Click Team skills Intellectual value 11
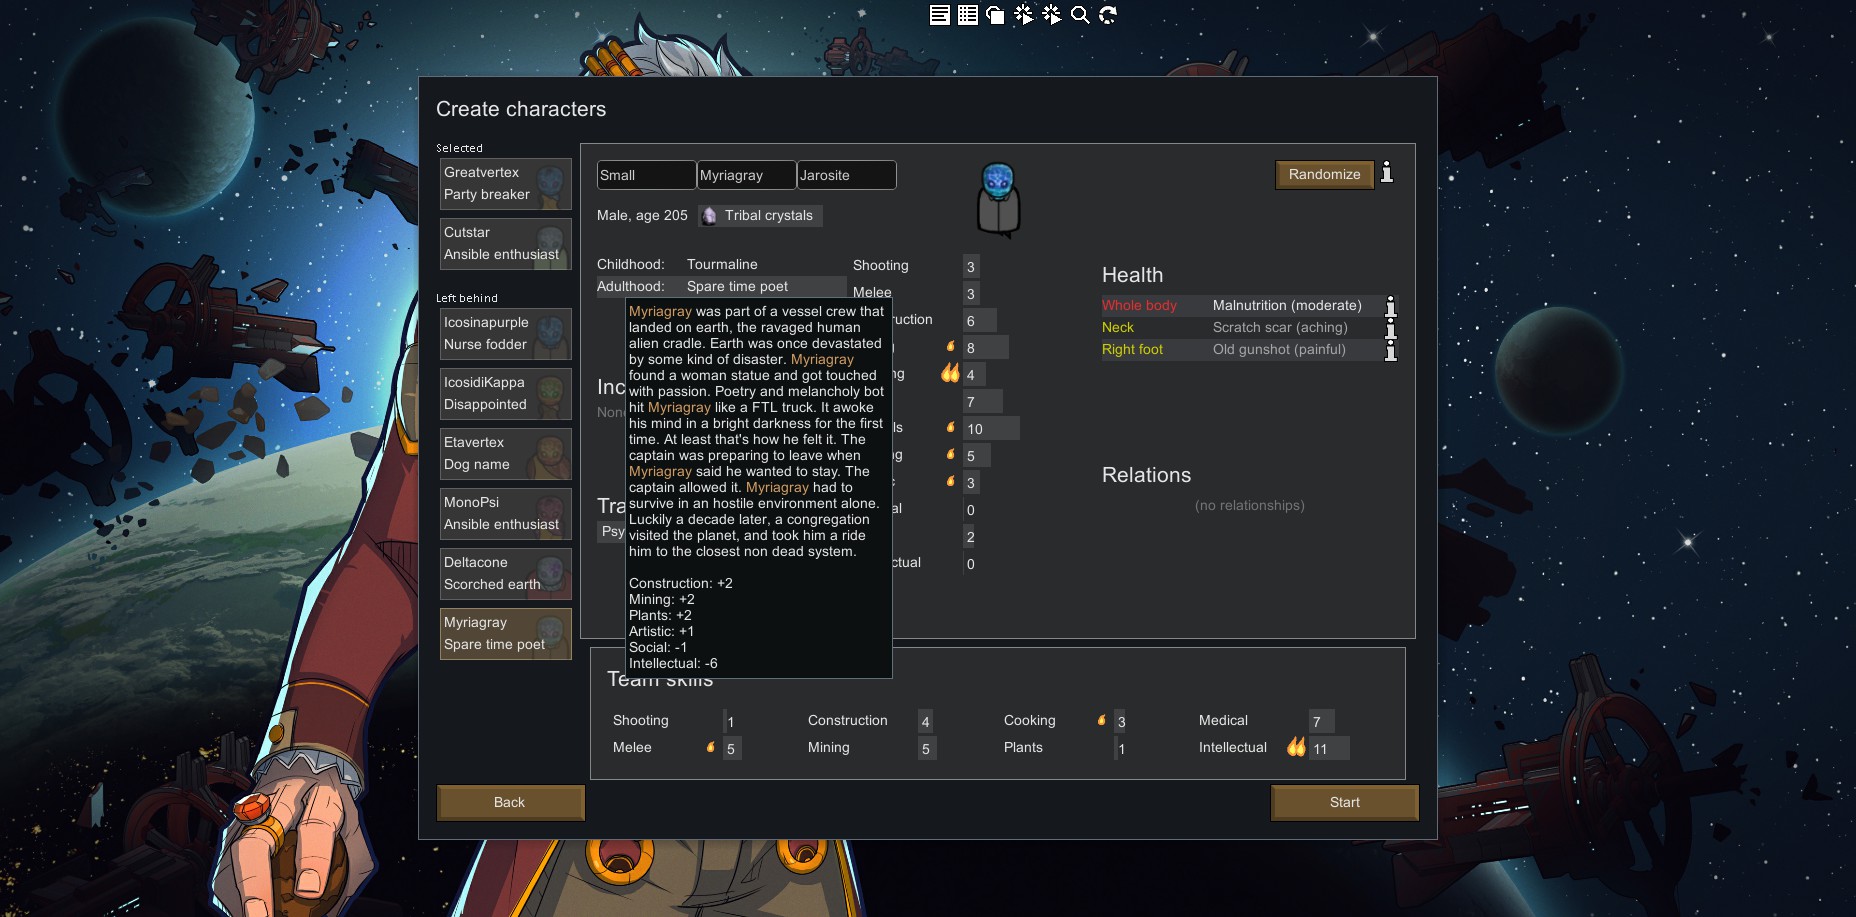1856x917 pixels. tap(1329, 748)
